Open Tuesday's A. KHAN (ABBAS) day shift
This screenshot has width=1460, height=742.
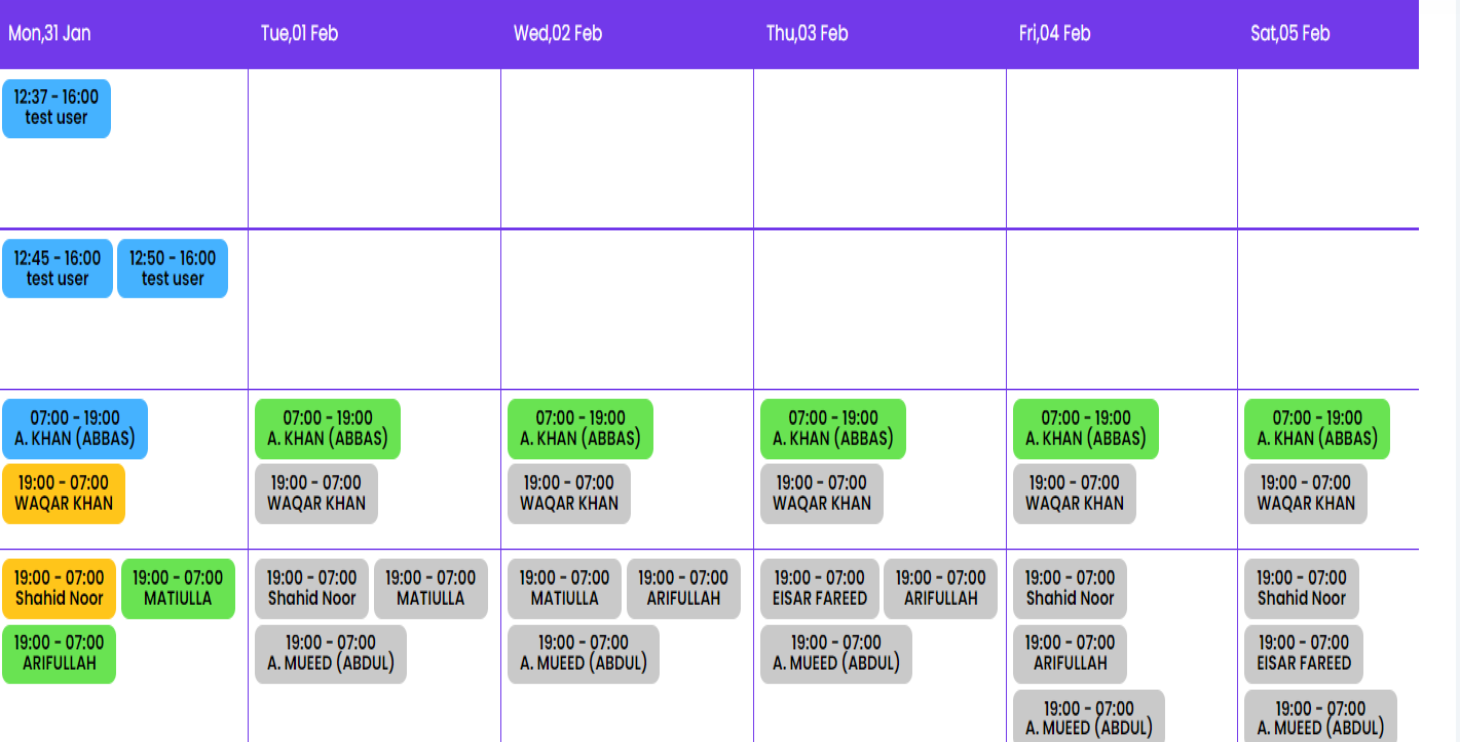pyautogui.click(x=328, y=429)
